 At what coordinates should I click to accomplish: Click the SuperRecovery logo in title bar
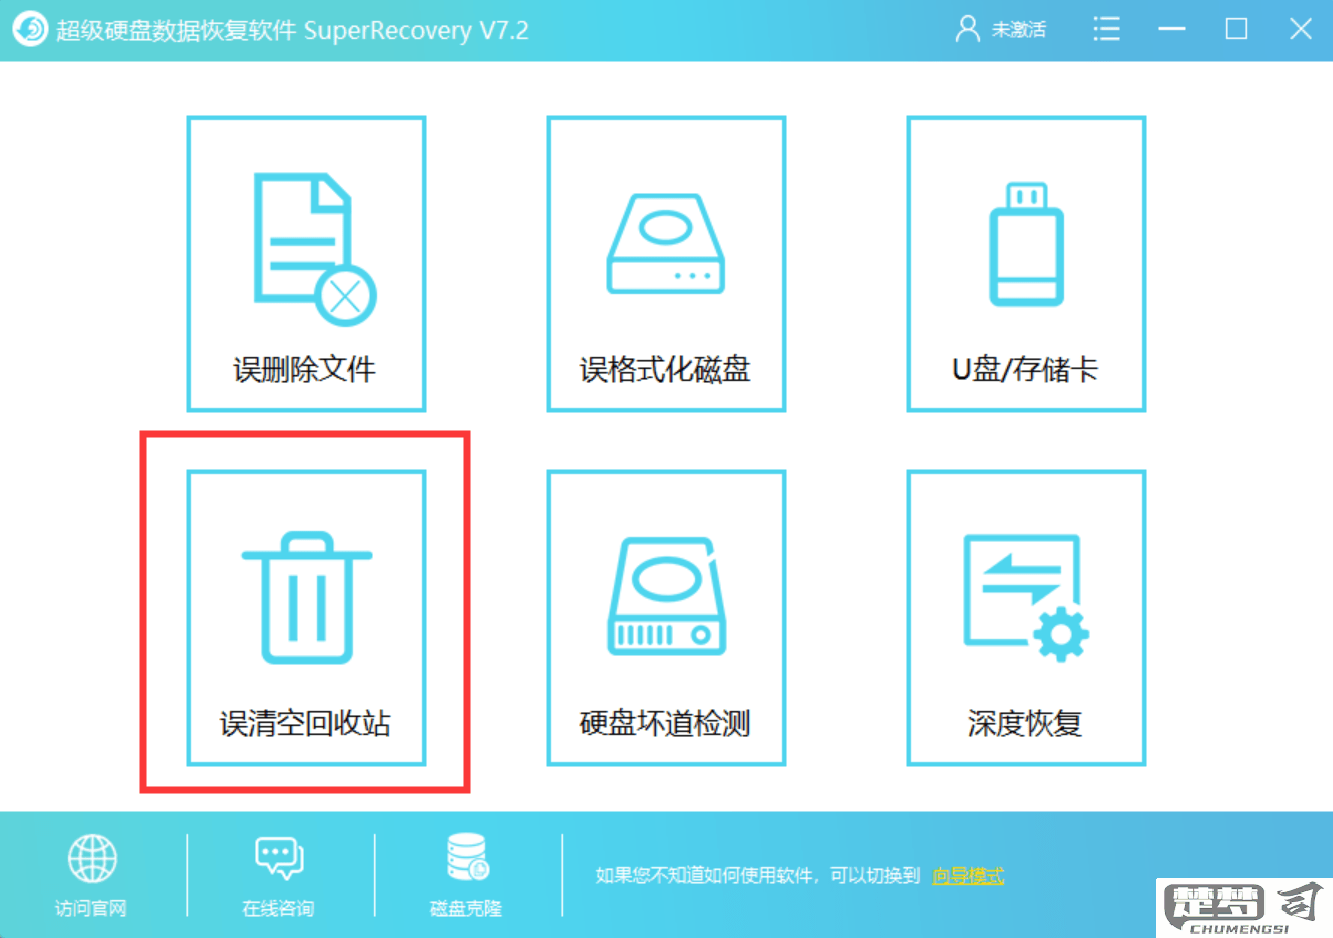click(x=30, y=29)
